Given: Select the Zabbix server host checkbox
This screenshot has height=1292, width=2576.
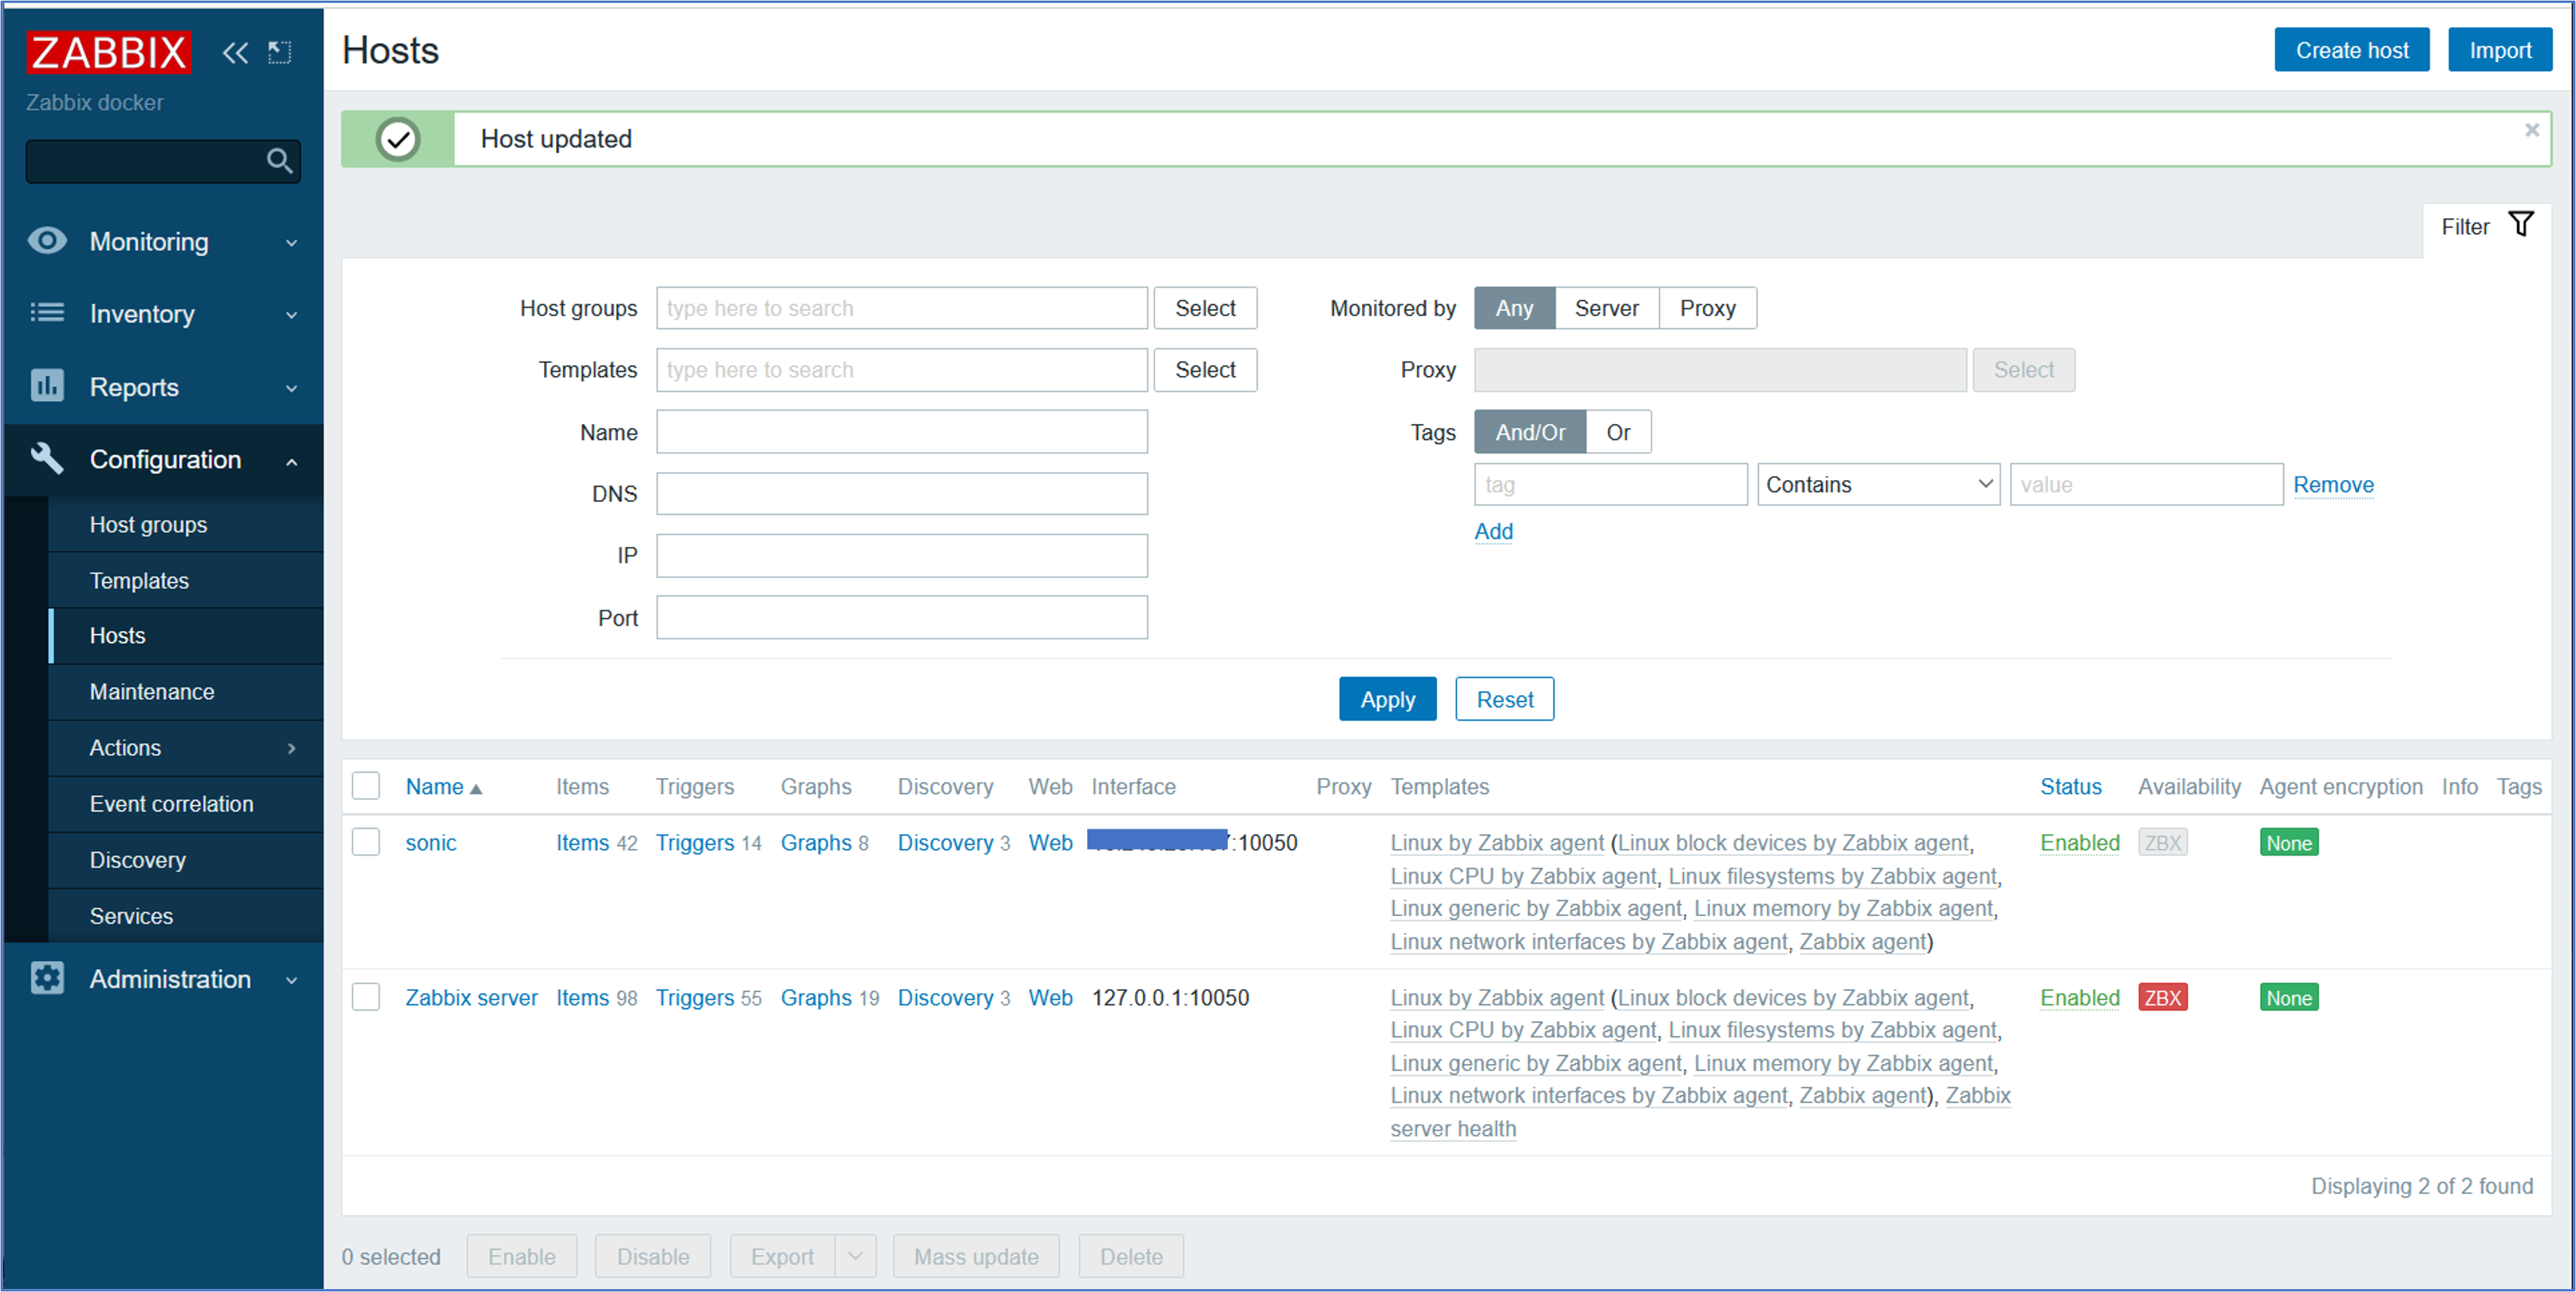Looking at the screenshot, I should click(x=366, y=997).
